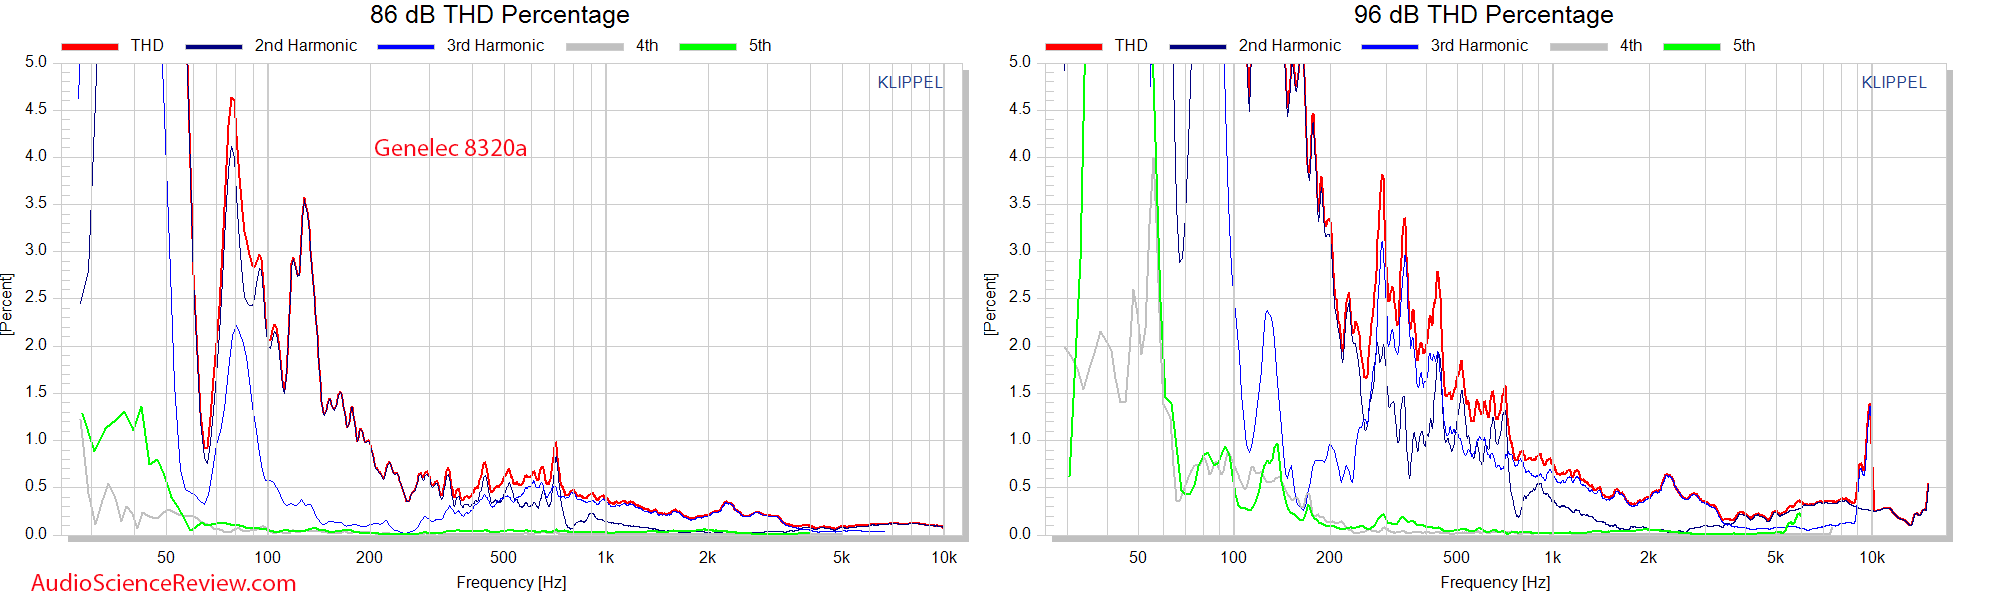Click the dark navy 2nd Harmonic swatch, 86 dB legend
The width and height of the screenshot is (2000, 600).
[214, 46]
